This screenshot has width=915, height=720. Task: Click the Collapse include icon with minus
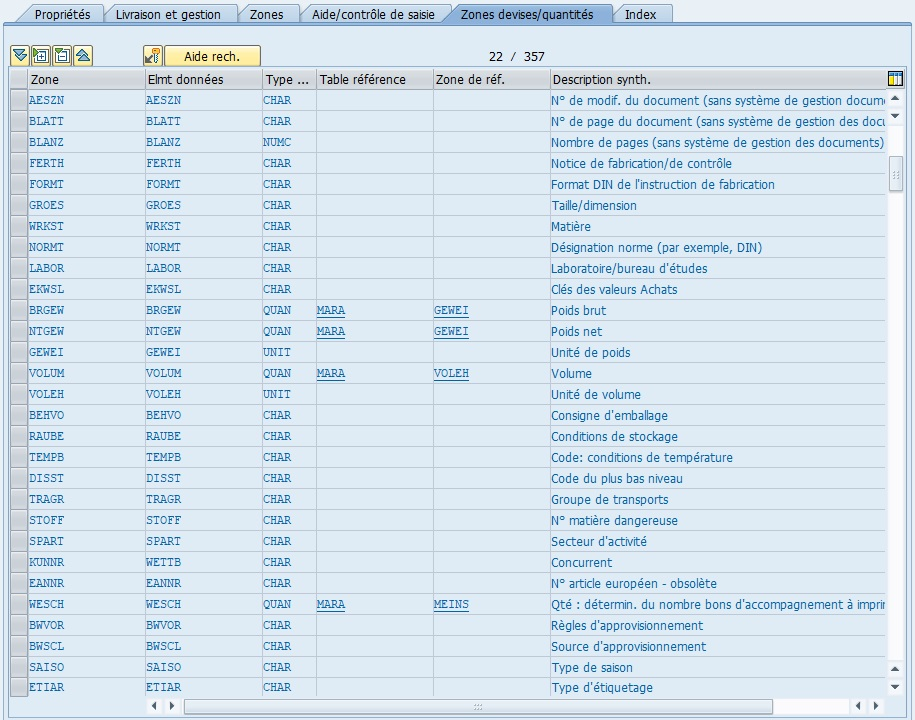[x=62, y=56]
